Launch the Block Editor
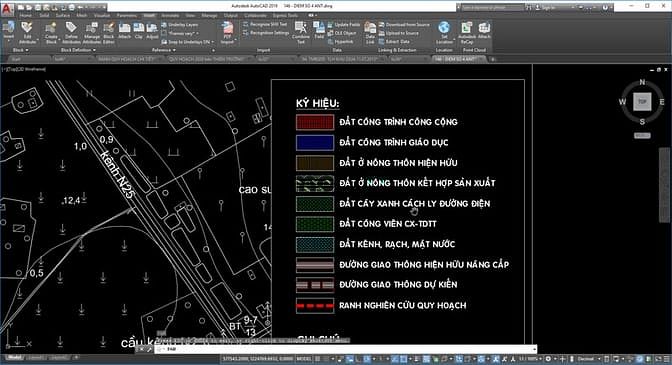This screenshot has height=365, width=672. tap(109, 33)
